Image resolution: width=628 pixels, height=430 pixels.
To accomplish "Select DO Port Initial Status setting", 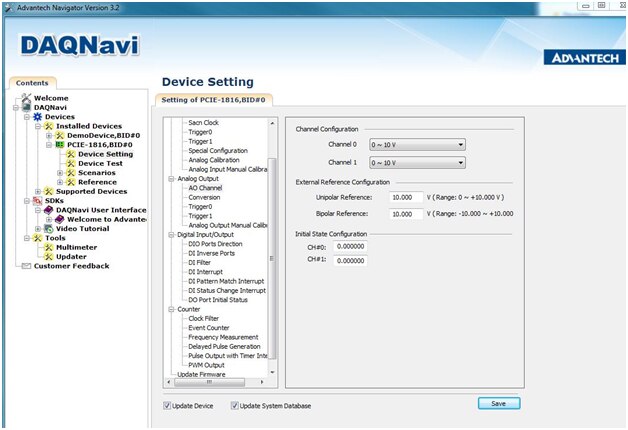I will 218,299.
